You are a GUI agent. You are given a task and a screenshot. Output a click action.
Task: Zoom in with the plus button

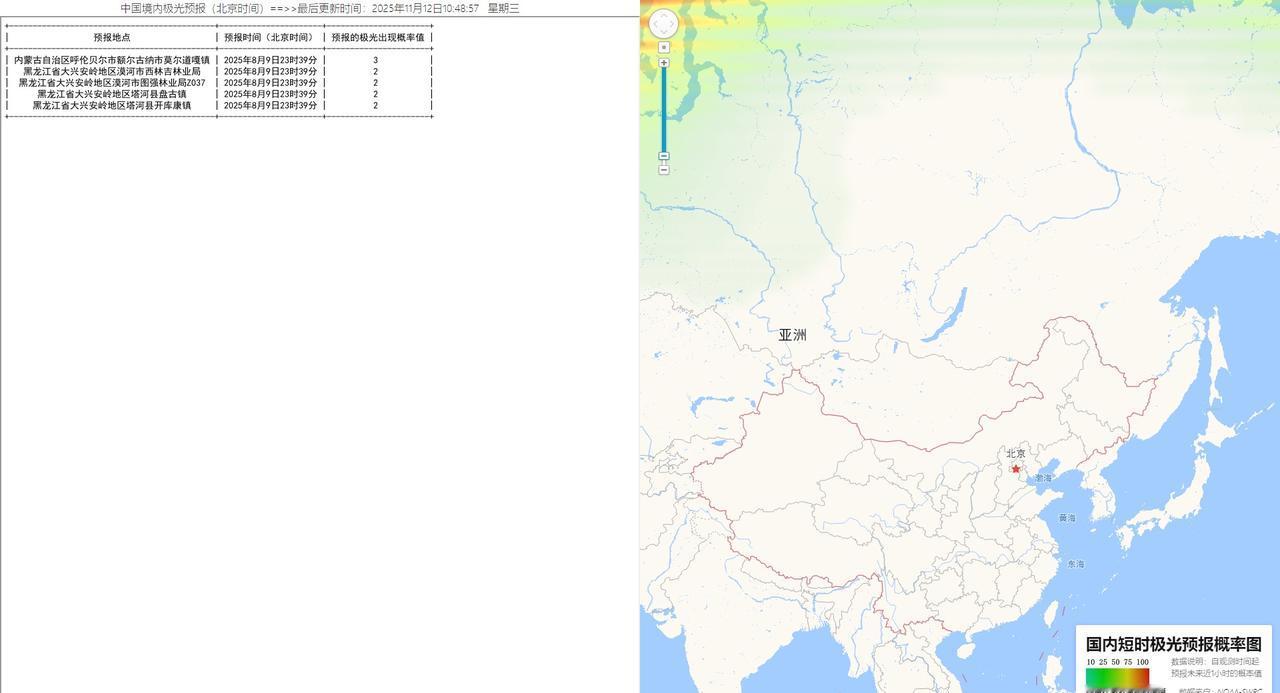pyautogui.click(x=664, y=63)
